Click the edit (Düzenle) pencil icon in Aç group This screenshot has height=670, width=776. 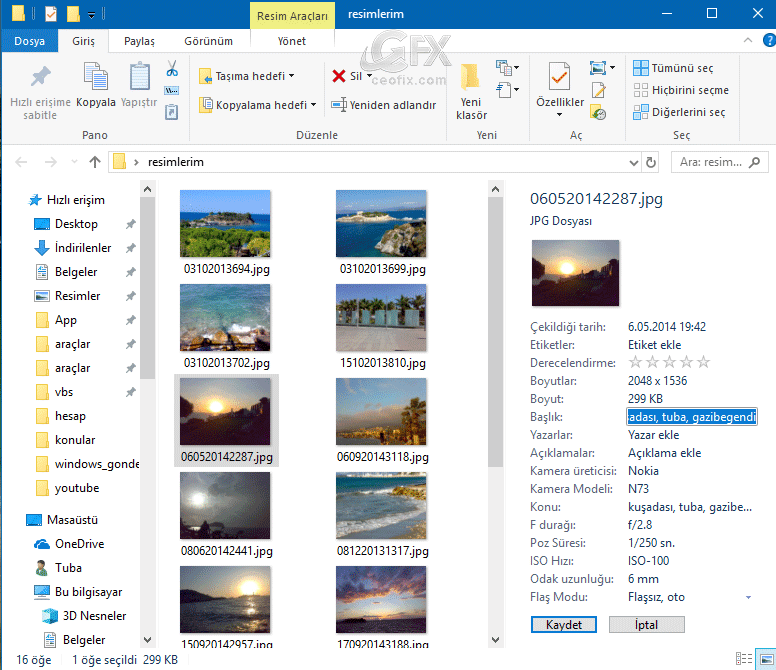coord(598,90)
